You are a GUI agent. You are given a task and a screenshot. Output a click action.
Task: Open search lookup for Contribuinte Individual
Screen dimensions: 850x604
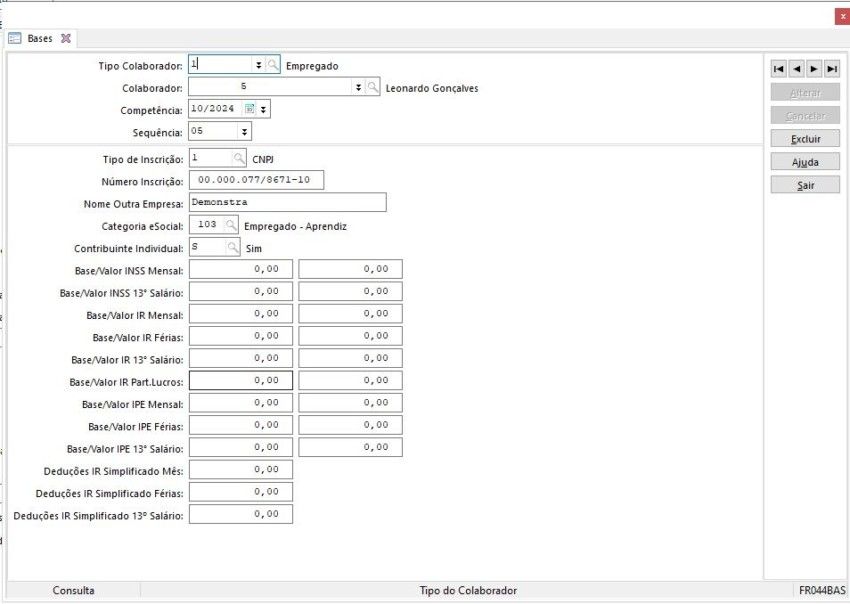[x=233, y=248]
